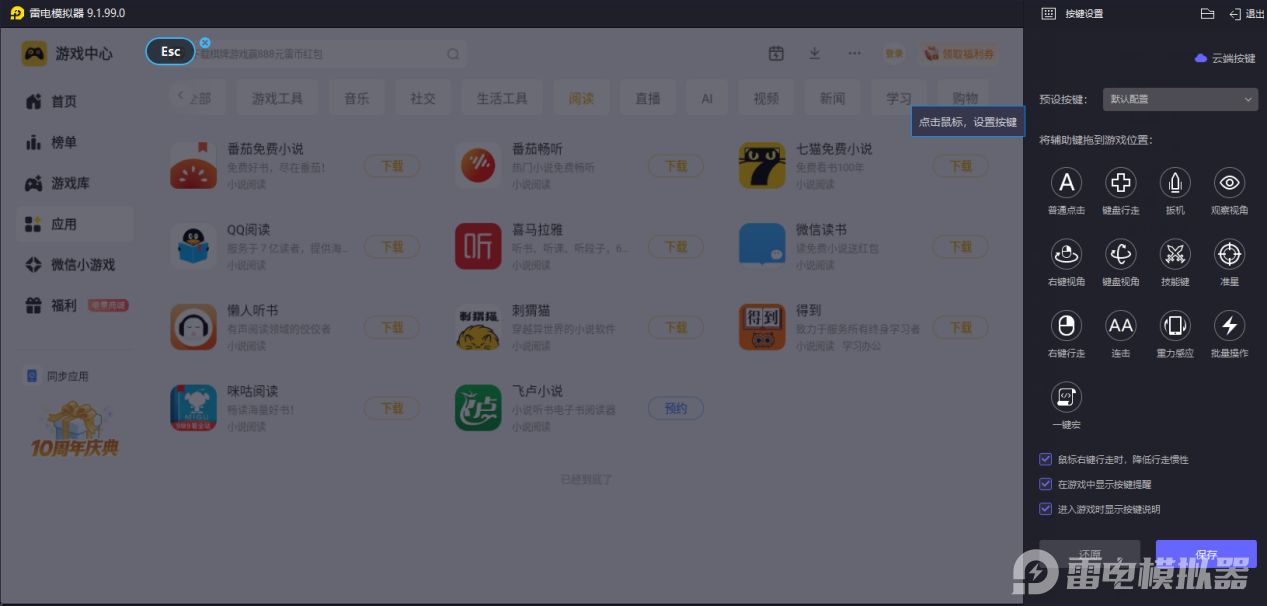Viewport: 1267px width, 606px height.
Task: Open the calendar check-in icon
Action: (776, 54)
